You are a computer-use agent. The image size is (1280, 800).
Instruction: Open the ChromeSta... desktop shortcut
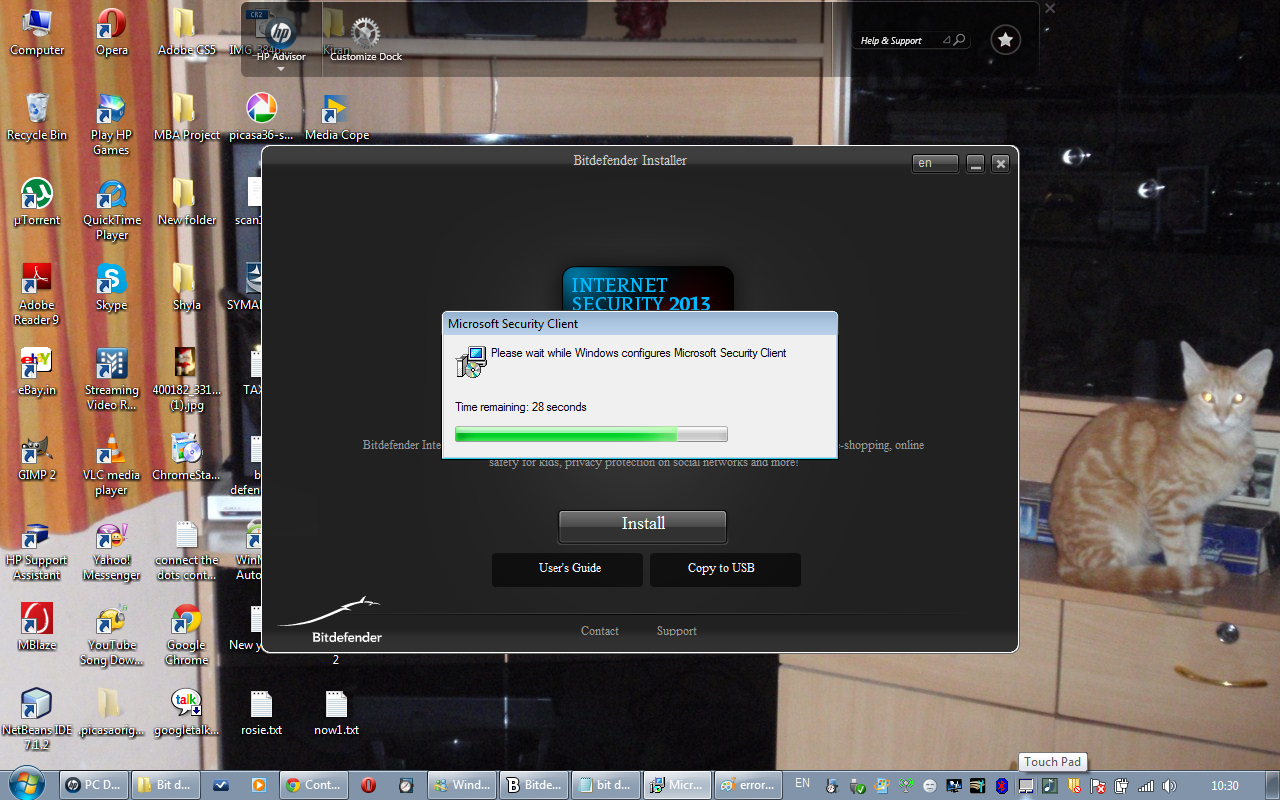click(186, 458)
